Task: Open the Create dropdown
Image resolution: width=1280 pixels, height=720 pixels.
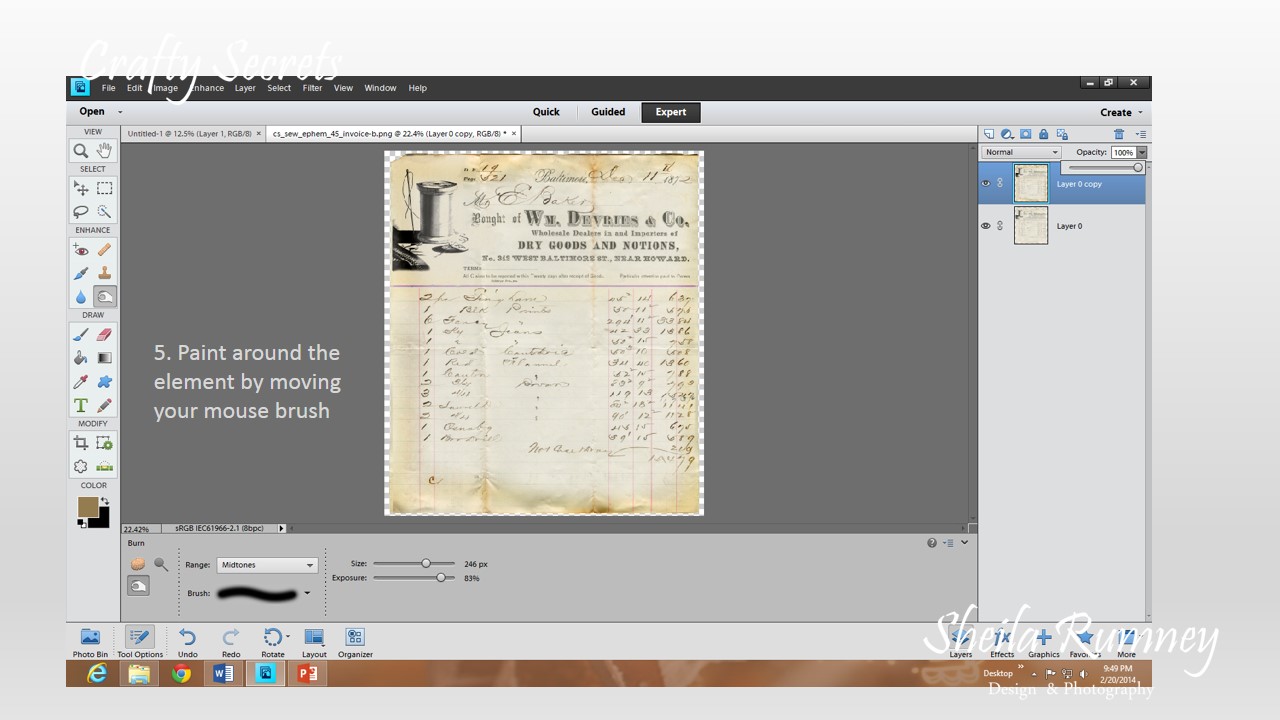Action: 1121,112
